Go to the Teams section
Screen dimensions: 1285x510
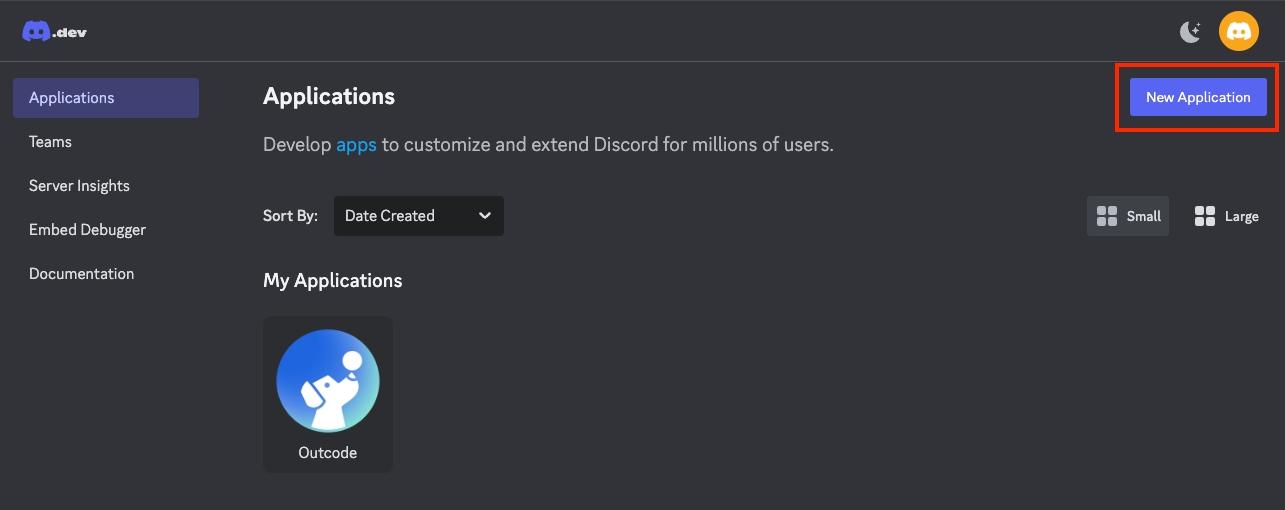[50, 142]
